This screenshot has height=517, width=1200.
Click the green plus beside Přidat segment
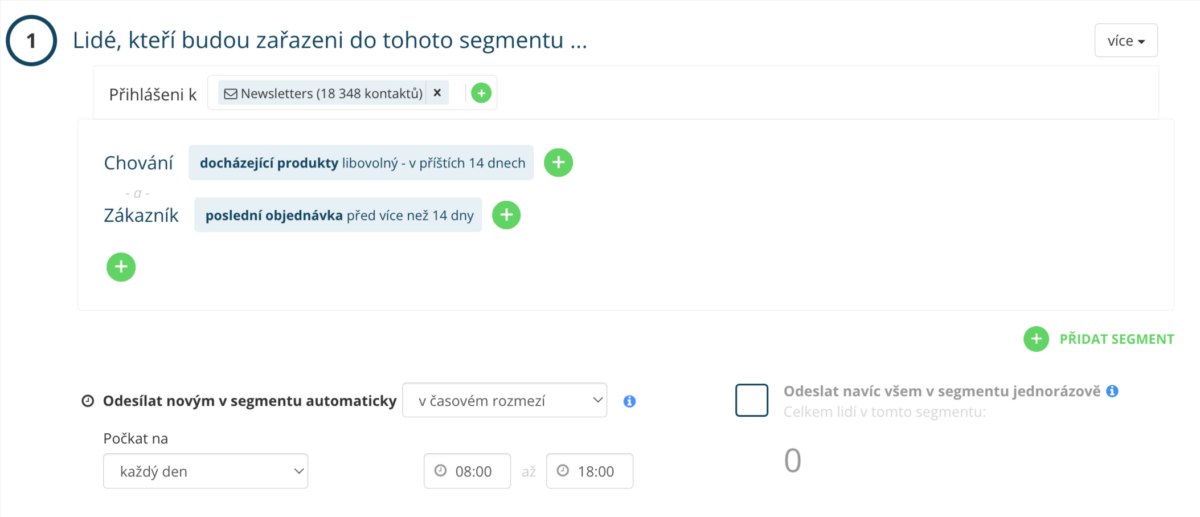coord(1037,339)
